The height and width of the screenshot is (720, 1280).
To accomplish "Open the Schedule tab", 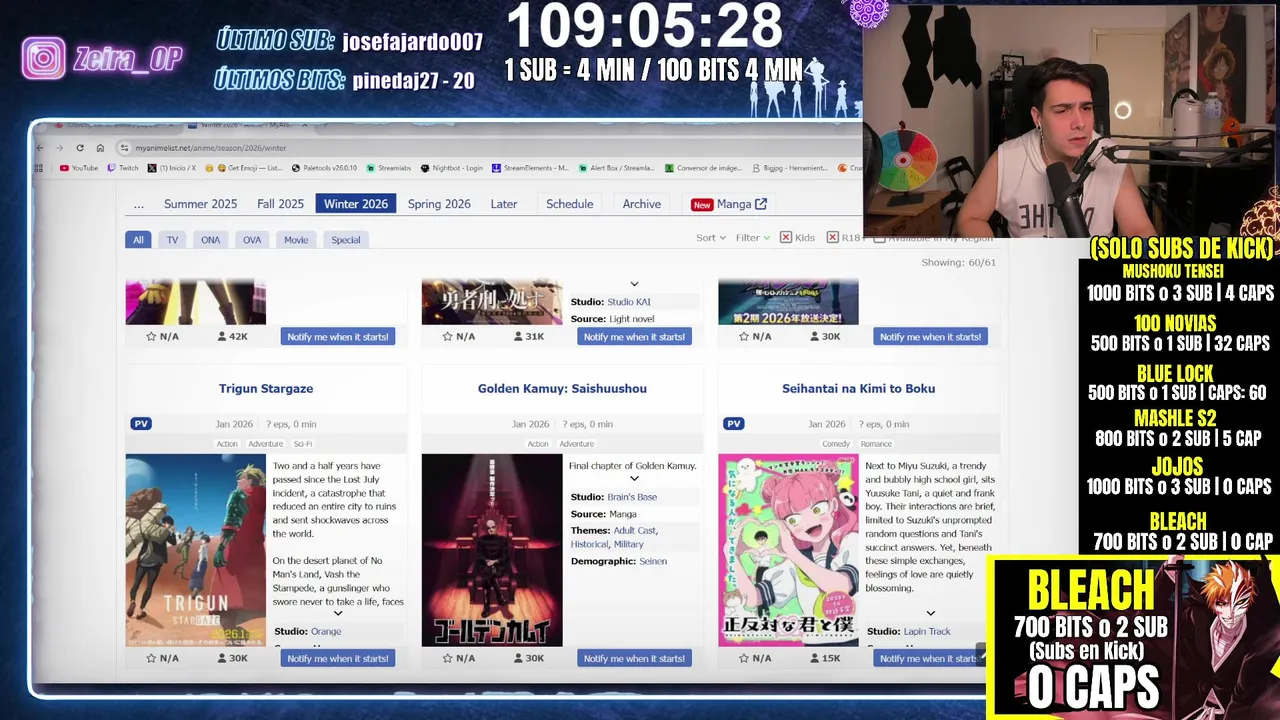I will click(x=570, y=204).
